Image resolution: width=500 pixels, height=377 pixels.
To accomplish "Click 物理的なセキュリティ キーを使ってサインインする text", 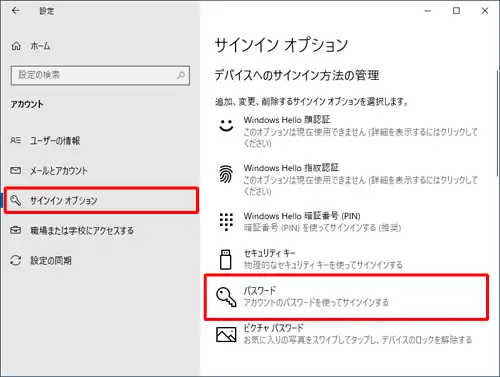I will 323,265.
